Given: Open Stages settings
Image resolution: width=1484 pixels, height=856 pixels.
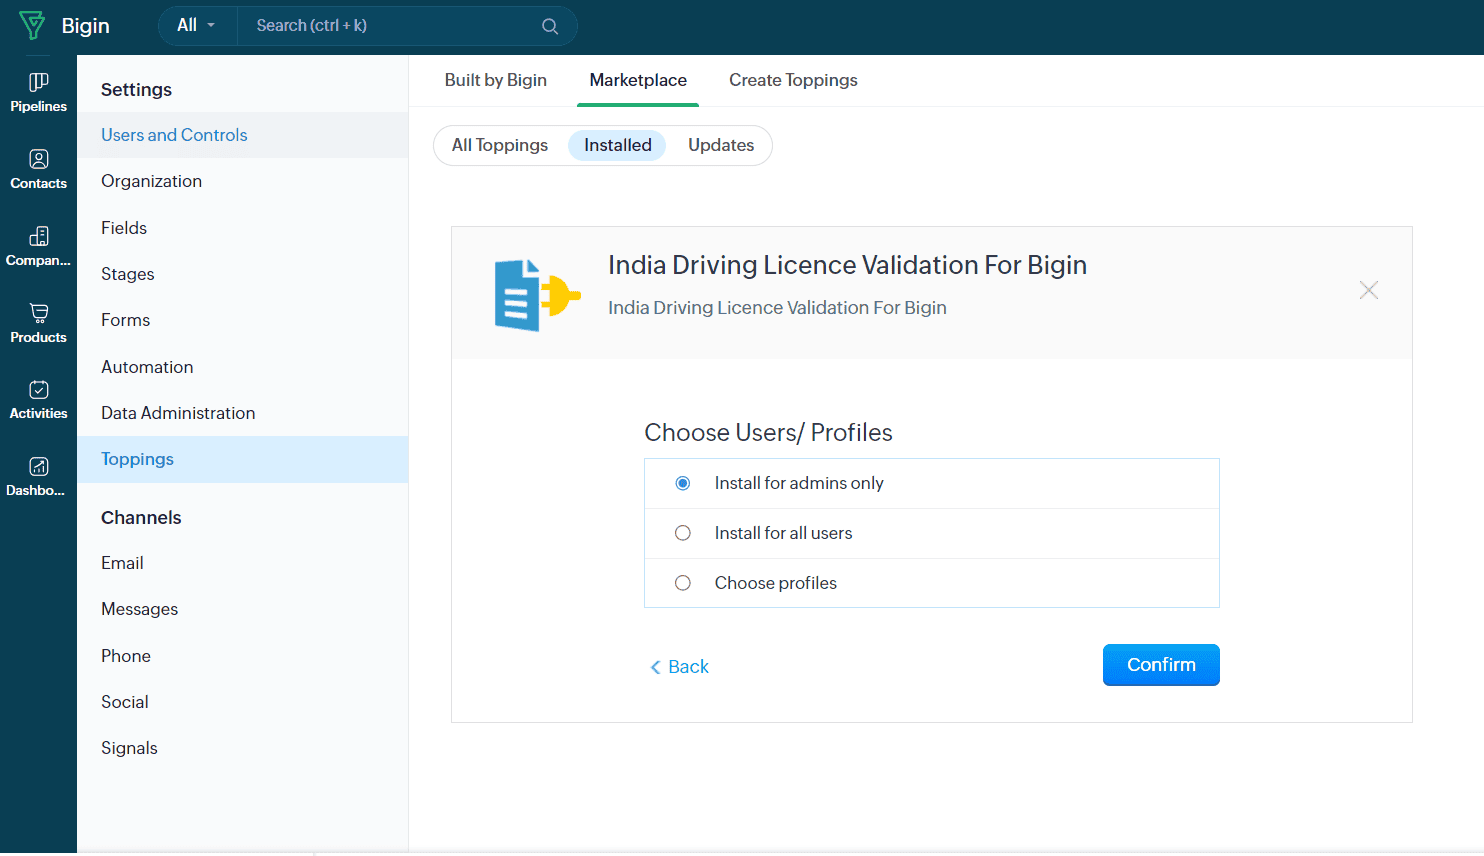Looking at the screenshot, I should [x=242, y=274].
